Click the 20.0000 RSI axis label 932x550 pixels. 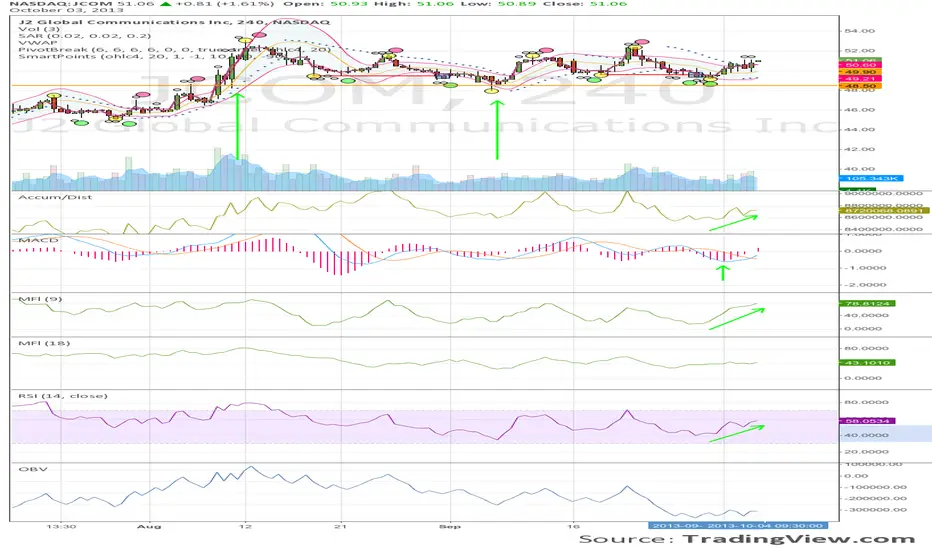867,452
